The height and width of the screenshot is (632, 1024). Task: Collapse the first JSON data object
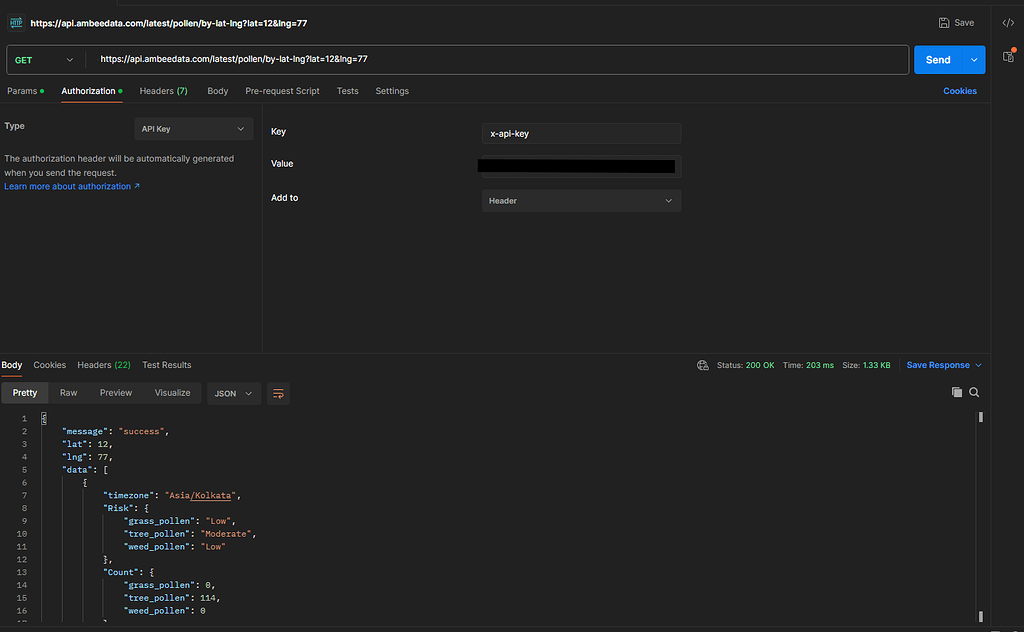point(85,482)
